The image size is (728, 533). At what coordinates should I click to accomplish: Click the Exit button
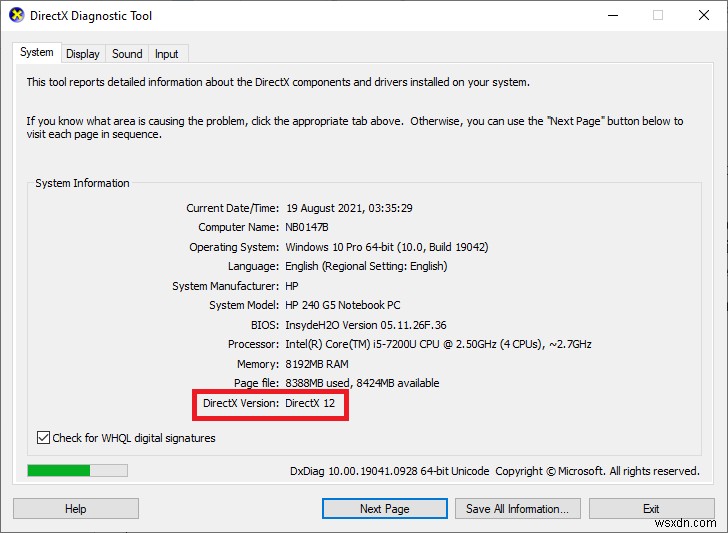click(651, 509)
